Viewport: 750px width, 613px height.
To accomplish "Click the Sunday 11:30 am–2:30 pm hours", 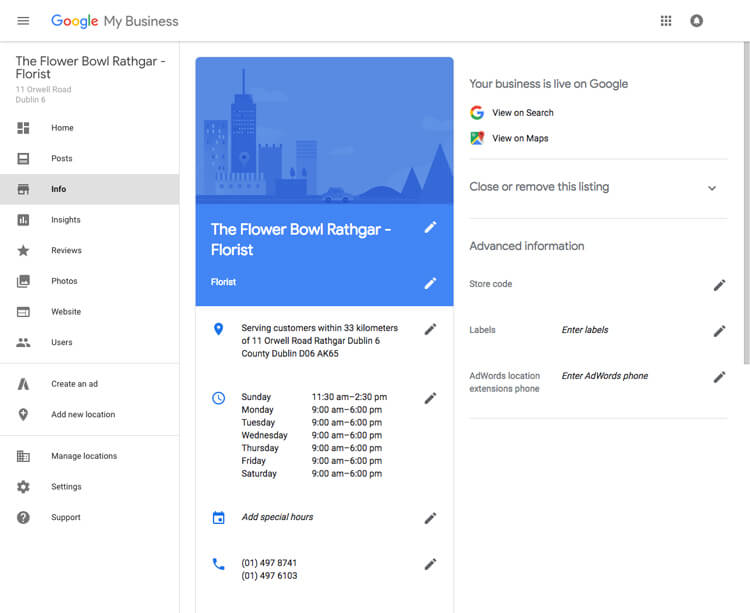I will (314, 397).
